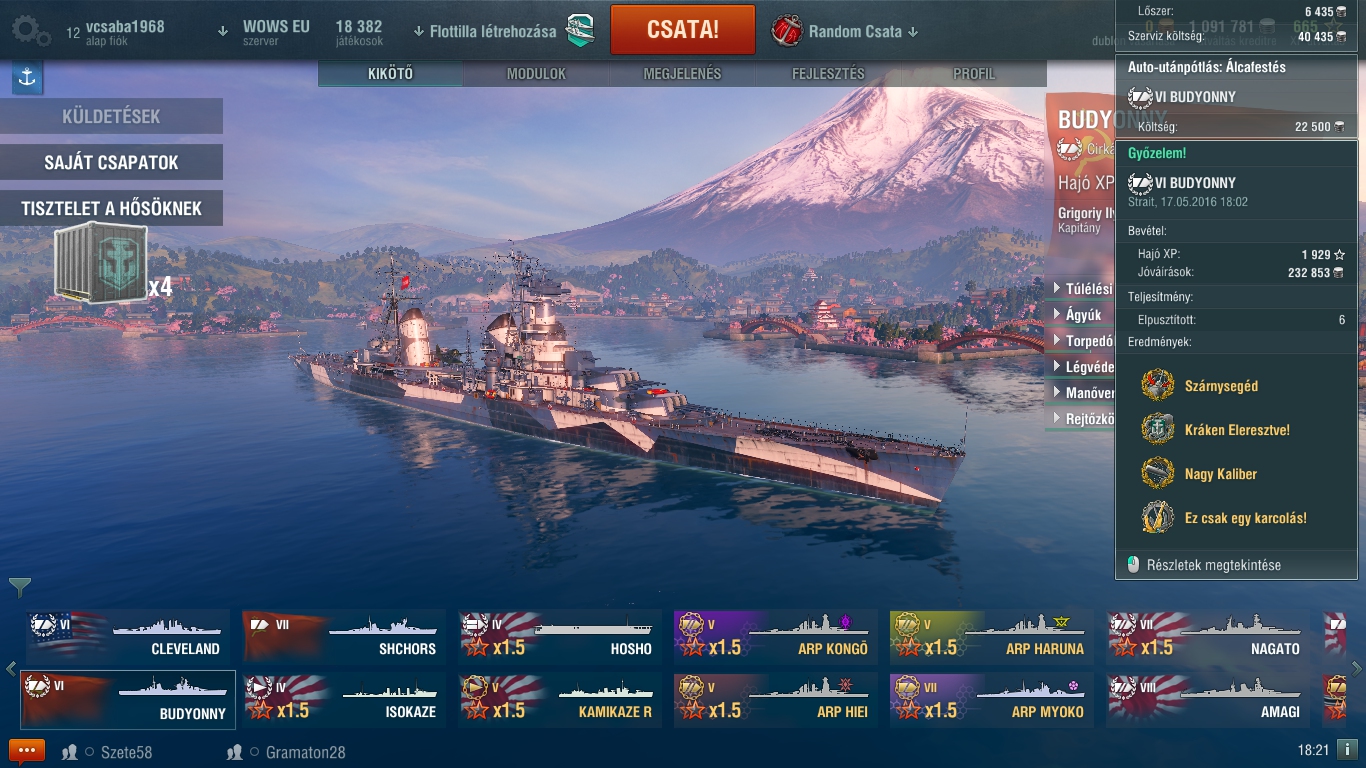Switch to the FEJLESZTÉS tab

point(828,74)
